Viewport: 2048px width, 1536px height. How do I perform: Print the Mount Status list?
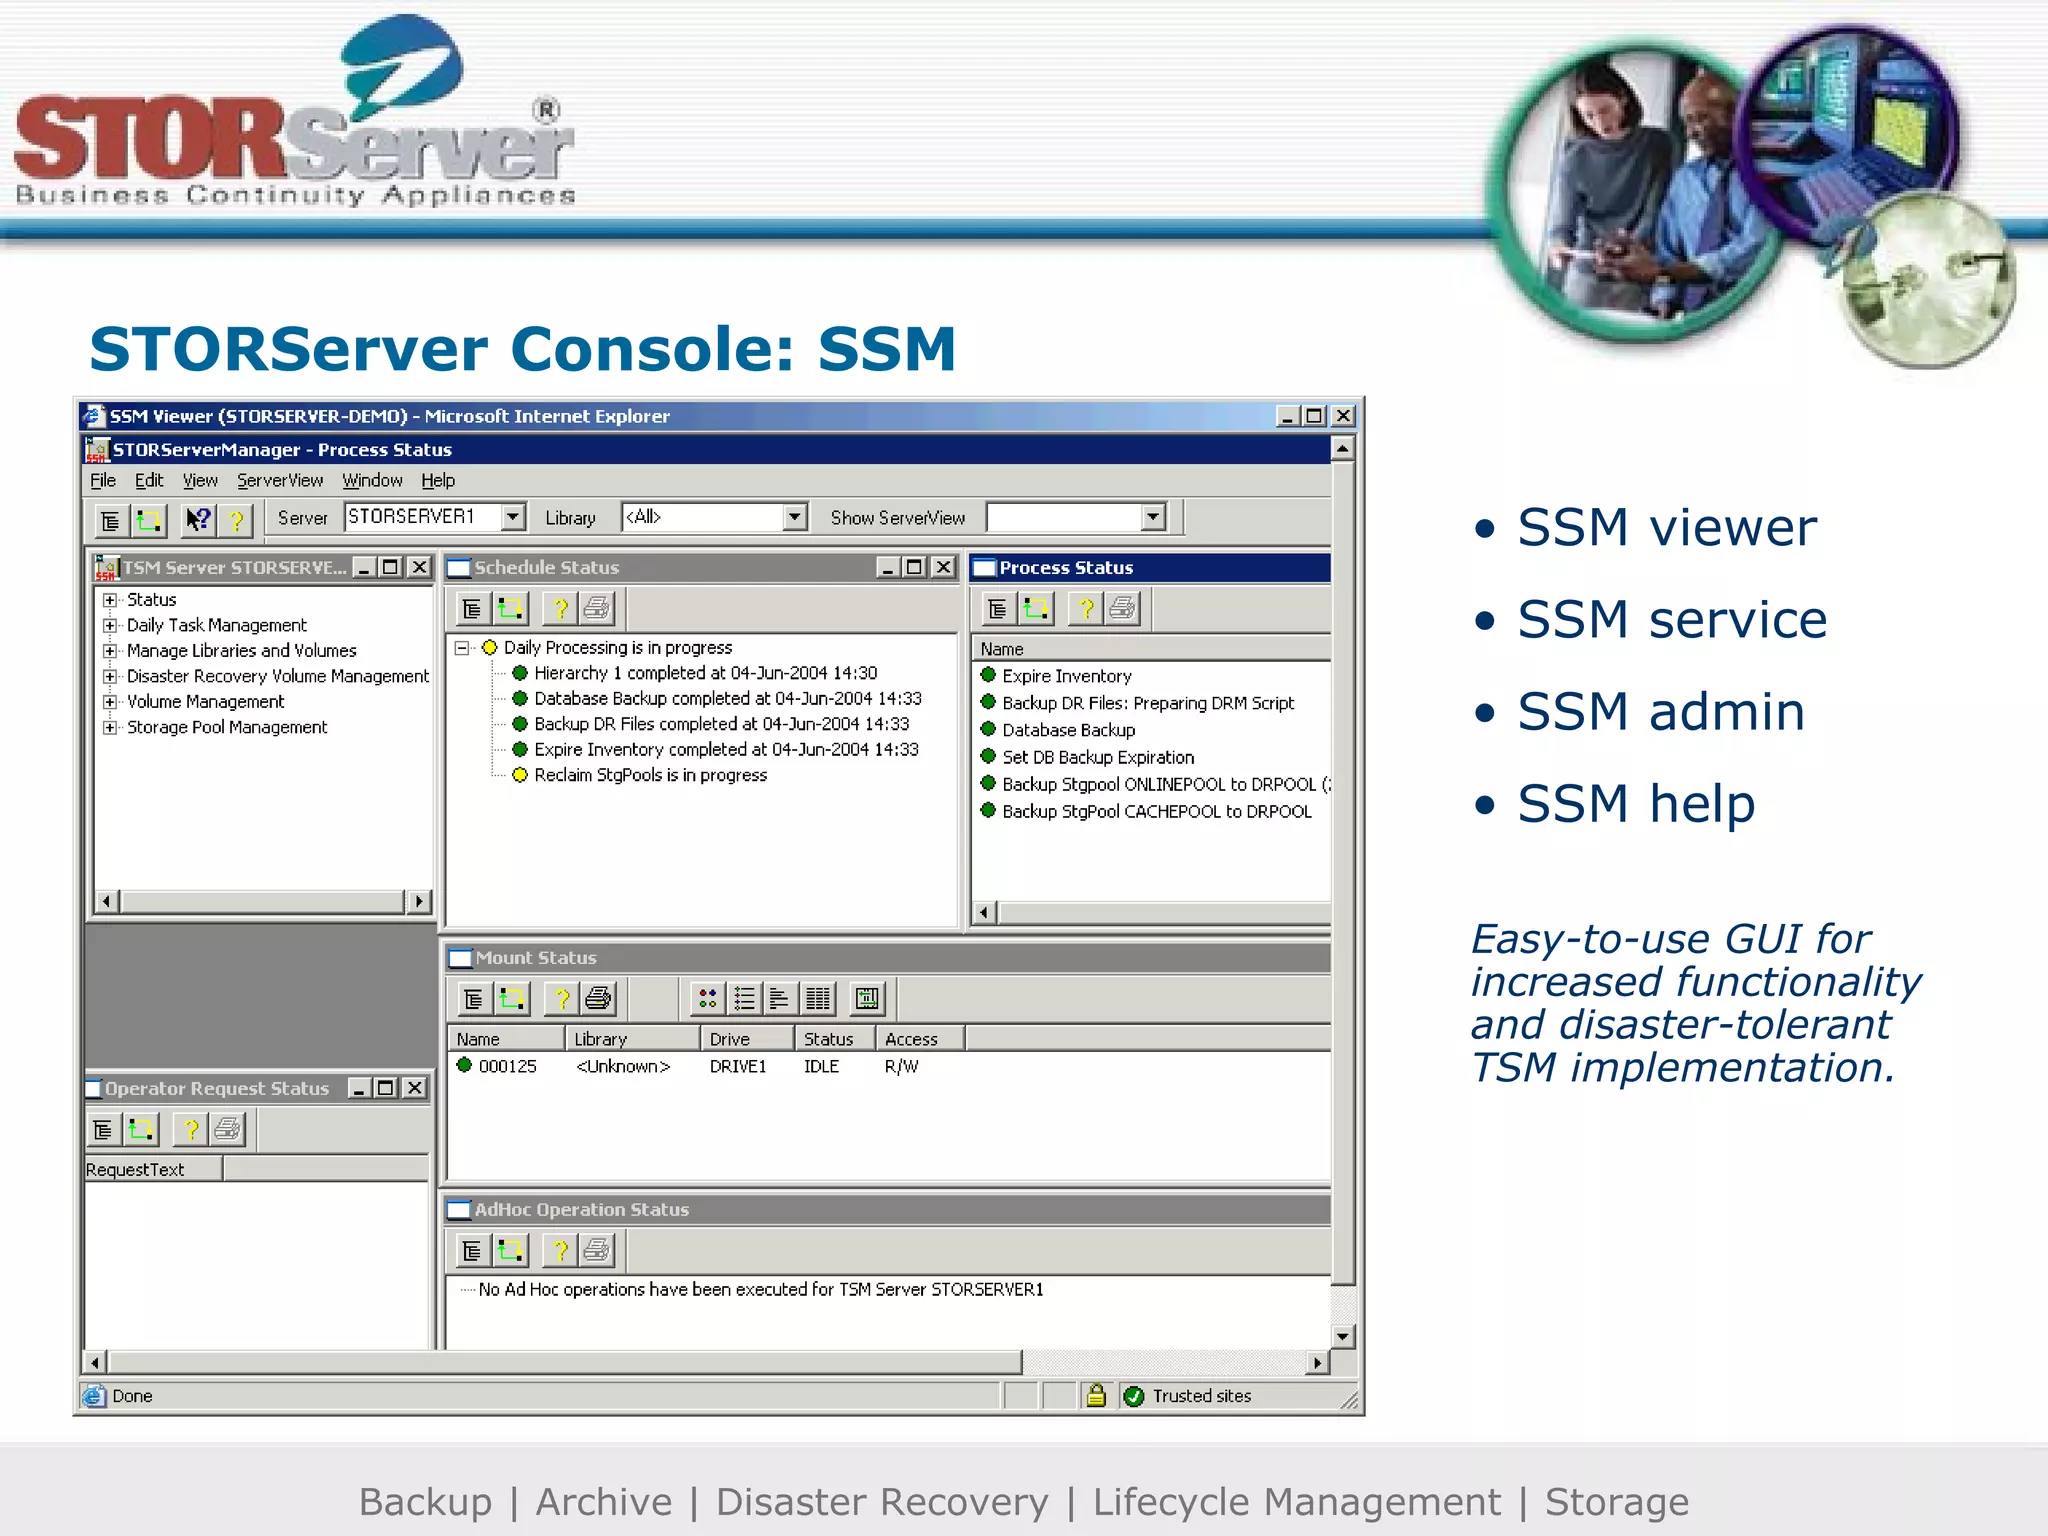coord(599,998)
